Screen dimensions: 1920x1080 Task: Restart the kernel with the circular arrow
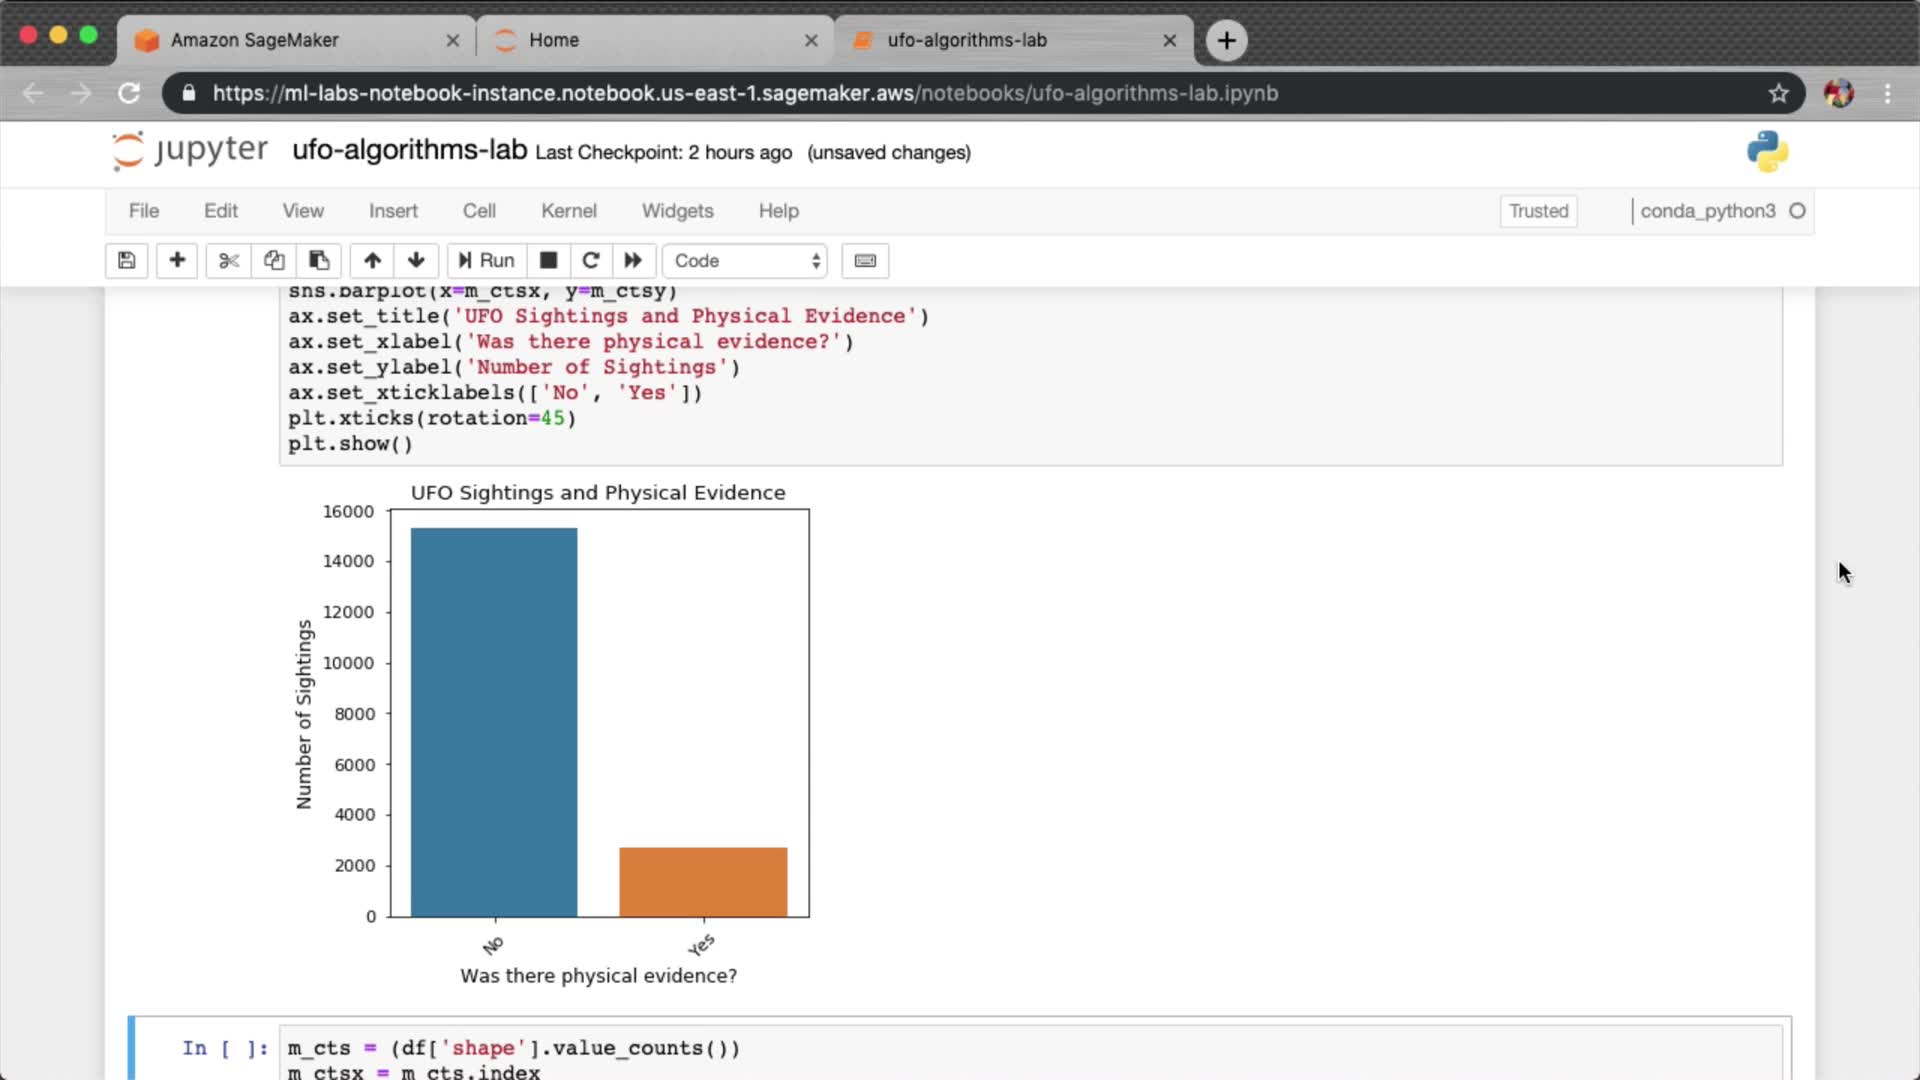click(591, 261)
